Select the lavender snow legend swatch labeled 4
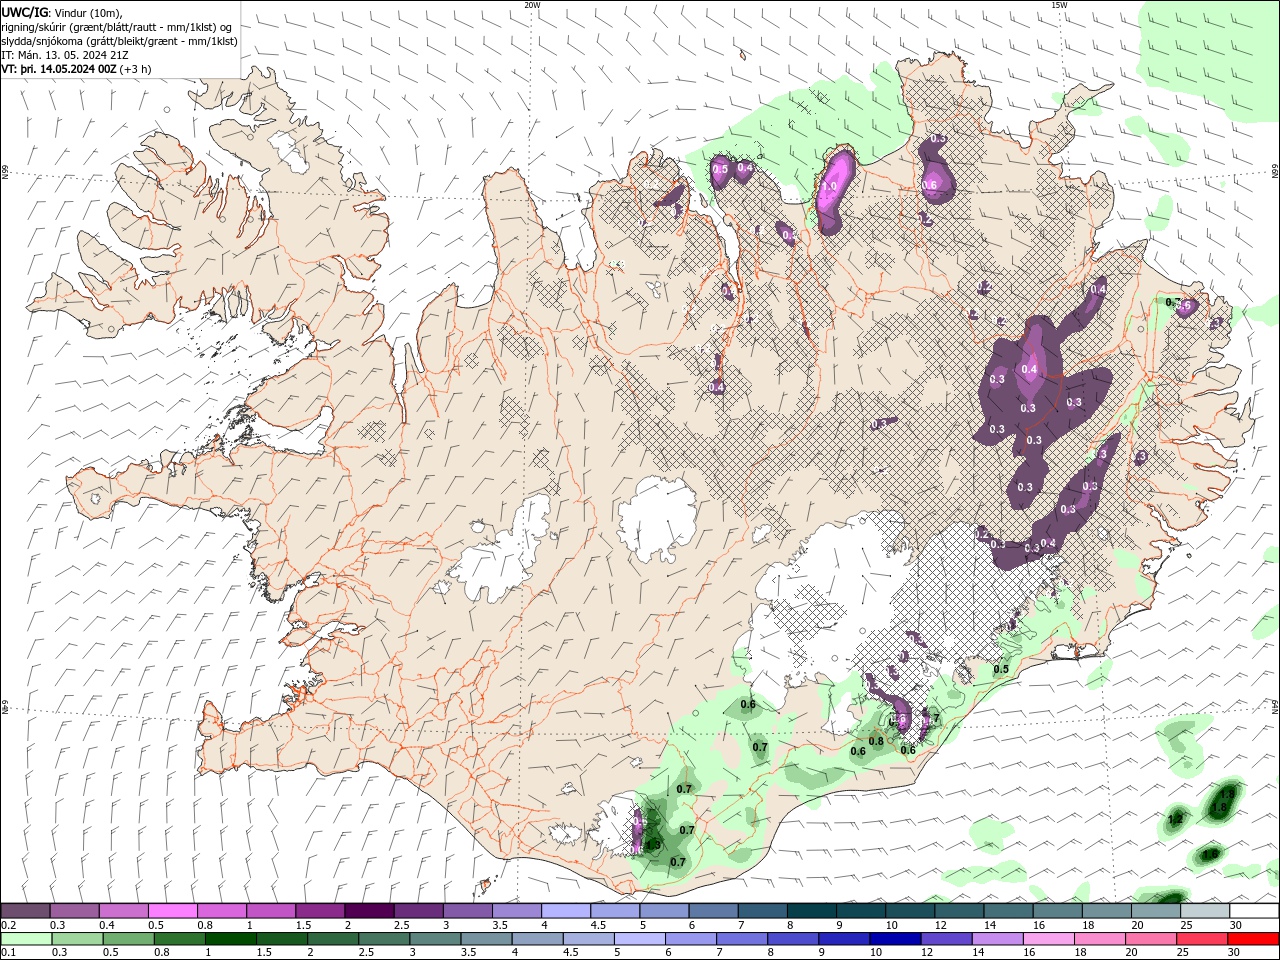The height and width of the screenshot is (960, 1280). tap(565, 911)
